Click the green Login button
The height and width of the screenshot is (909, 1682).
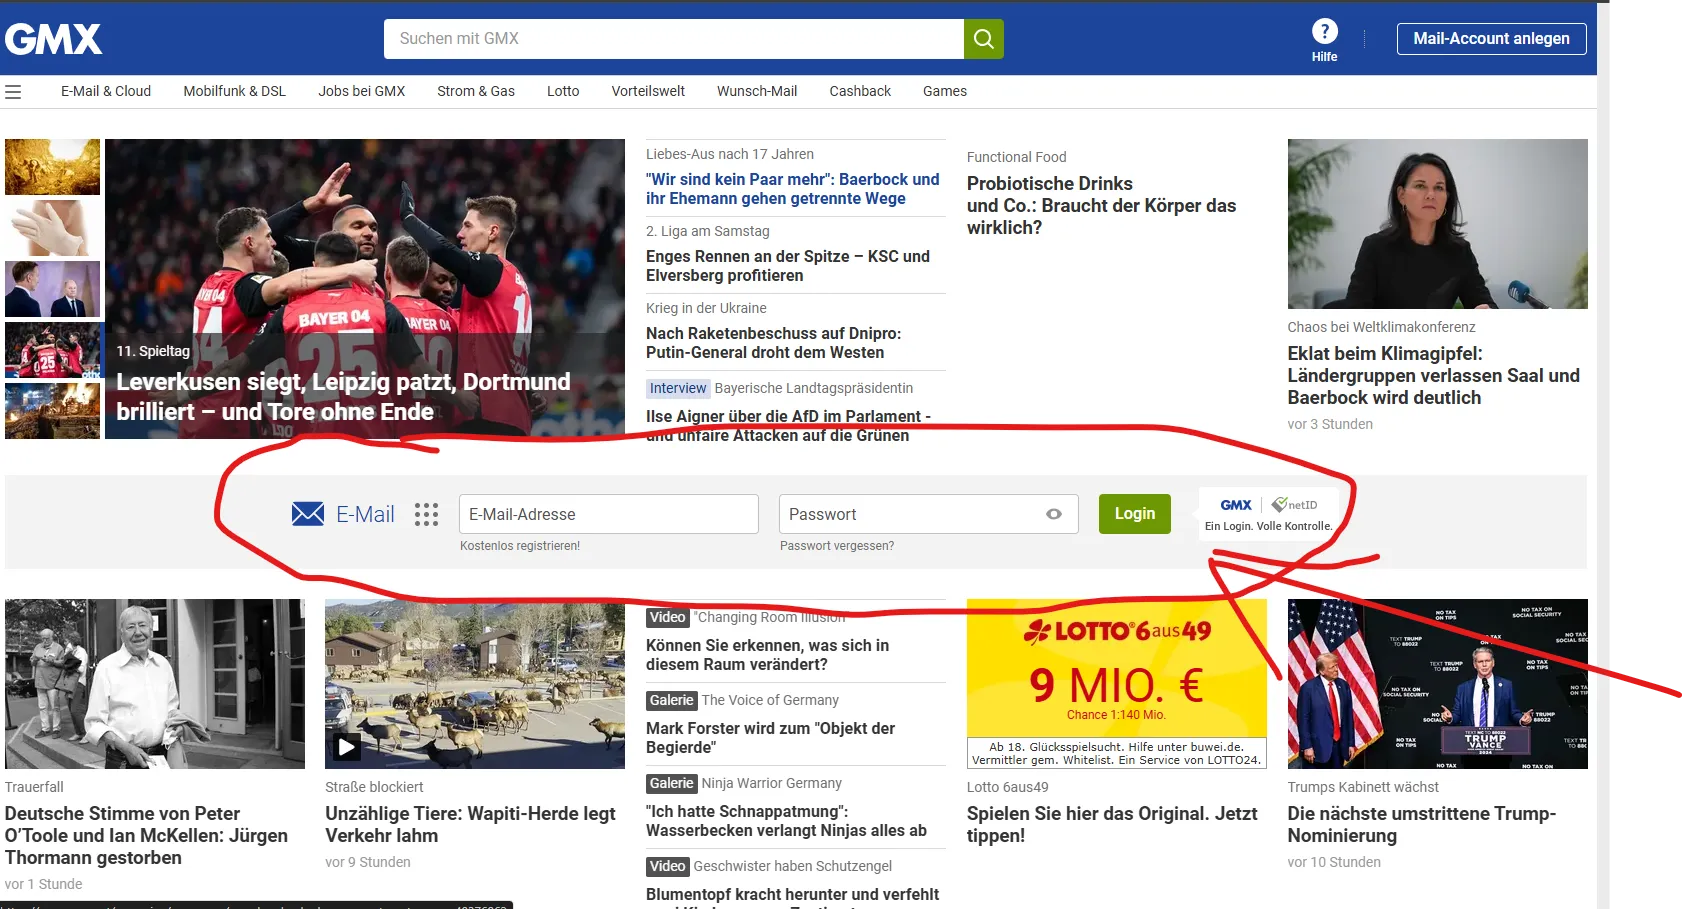click(x=1135, y=514)
